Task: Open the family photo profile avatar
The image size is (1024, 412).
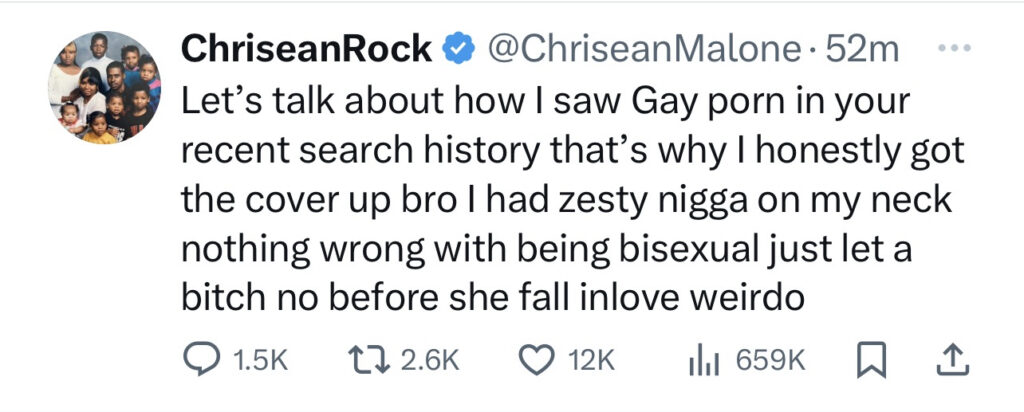Action: pyautogui.click(x=104, y=86)
